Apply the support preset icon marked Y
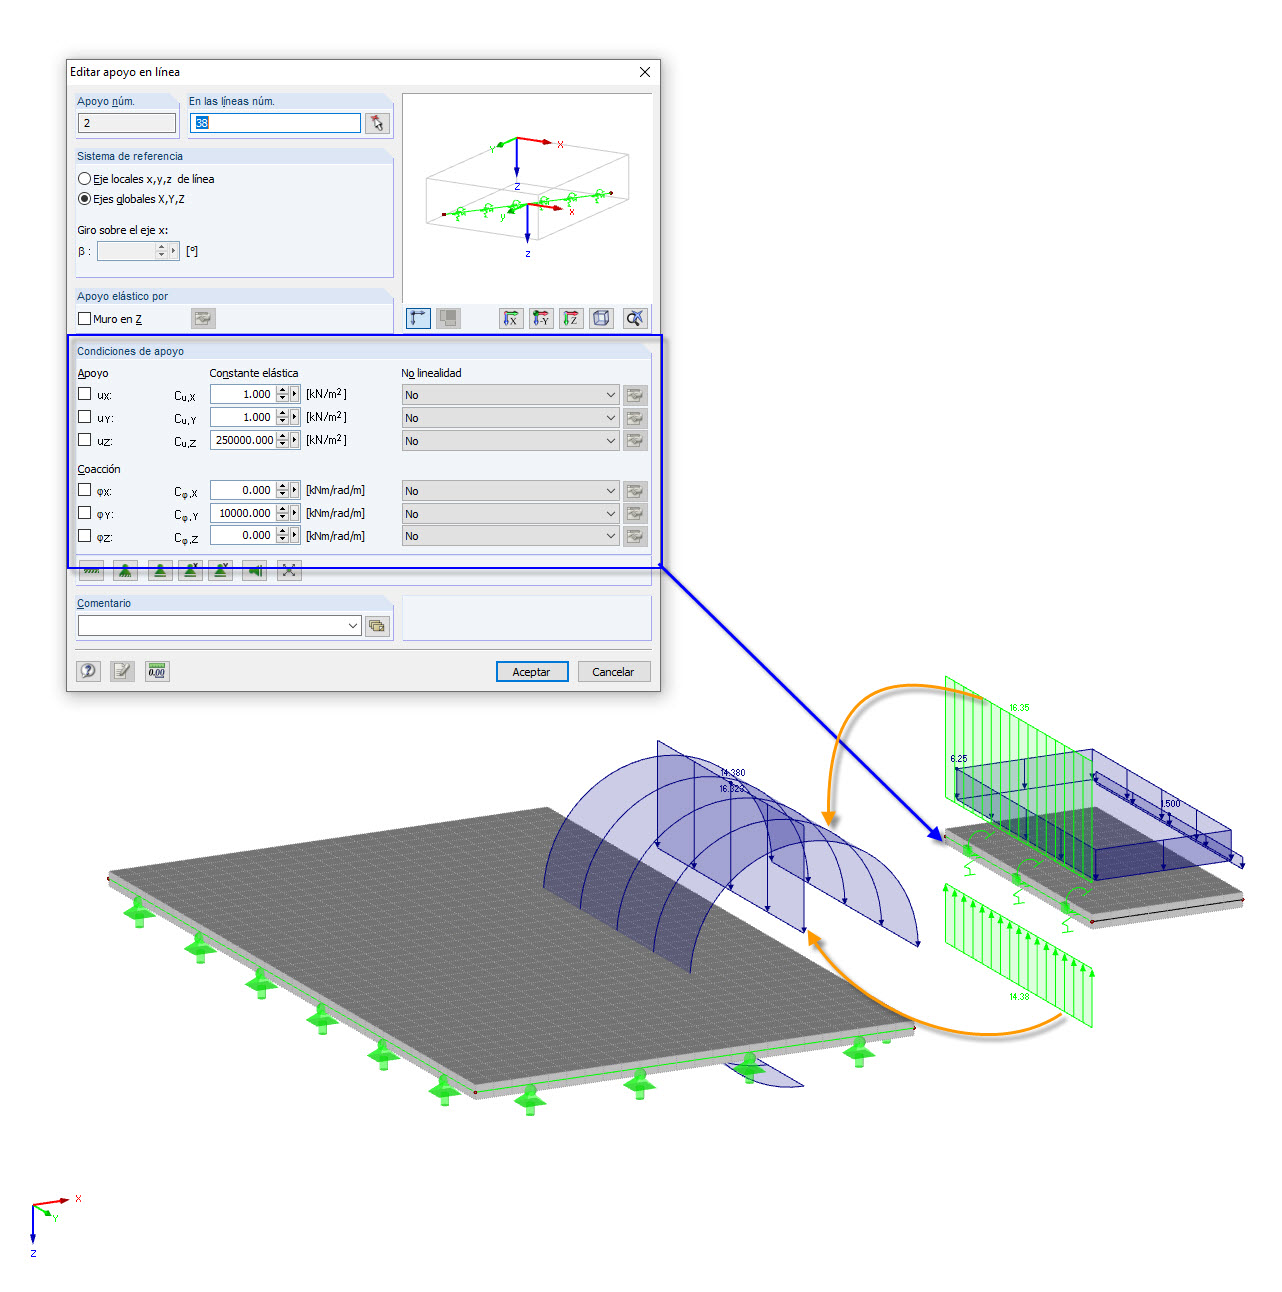Screen dimensions: 1282x1292 click(x=221, y=570)
